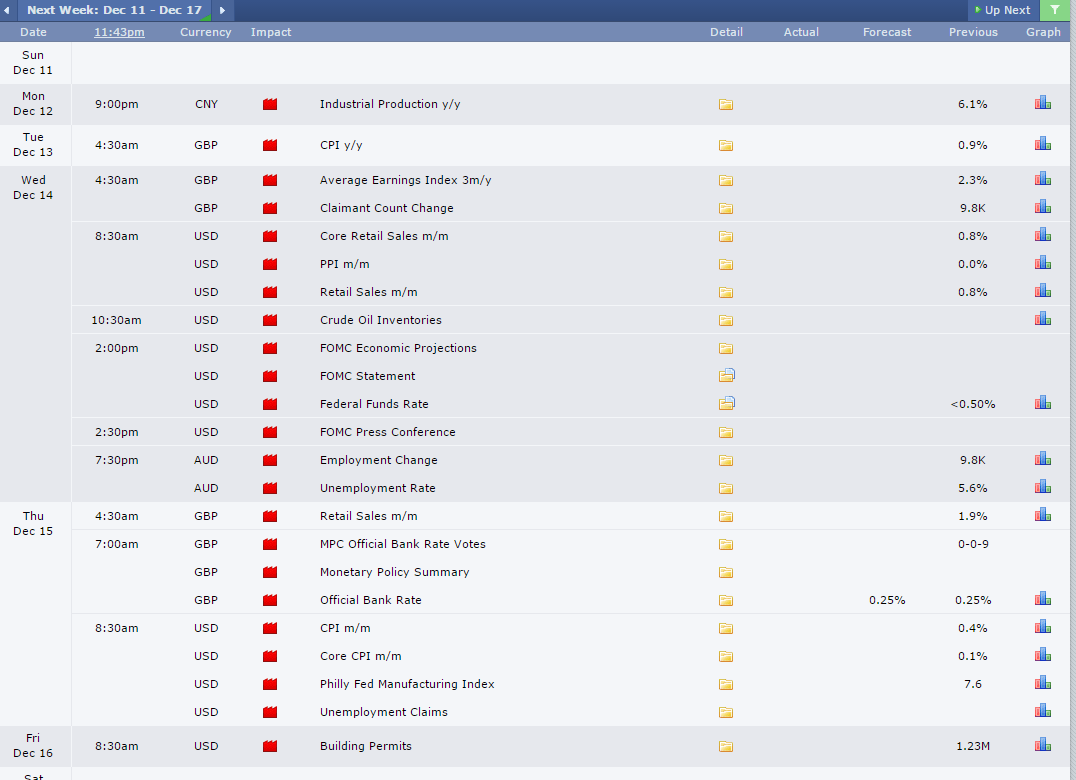Screen dimensions: 1076x780
Task: Select the Average Earnings Index 3m/y event
Action: pyautogui.click(x=406, y=180)
